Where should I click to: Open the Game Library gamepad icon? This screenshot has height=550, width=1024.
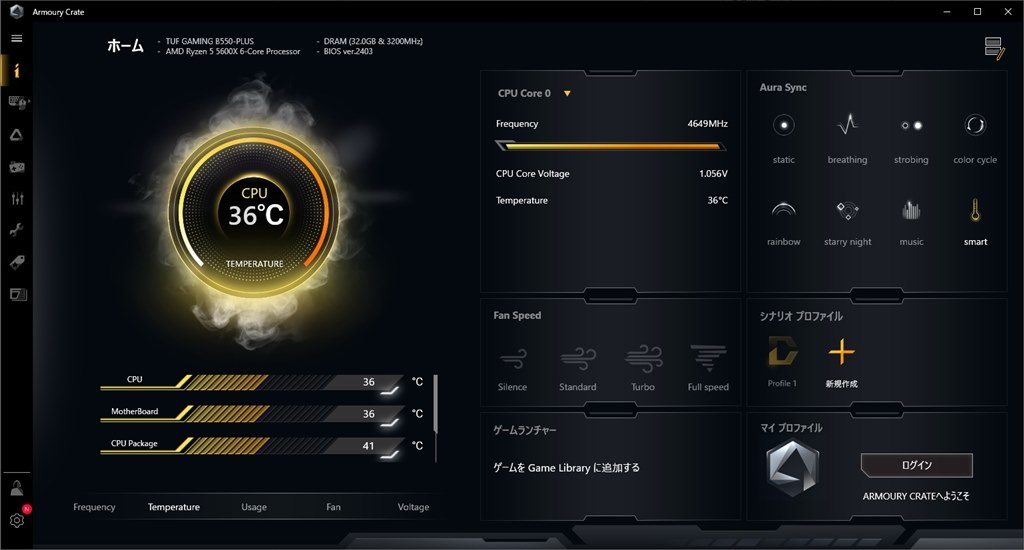pyautogui.click(x=17, y=167)
